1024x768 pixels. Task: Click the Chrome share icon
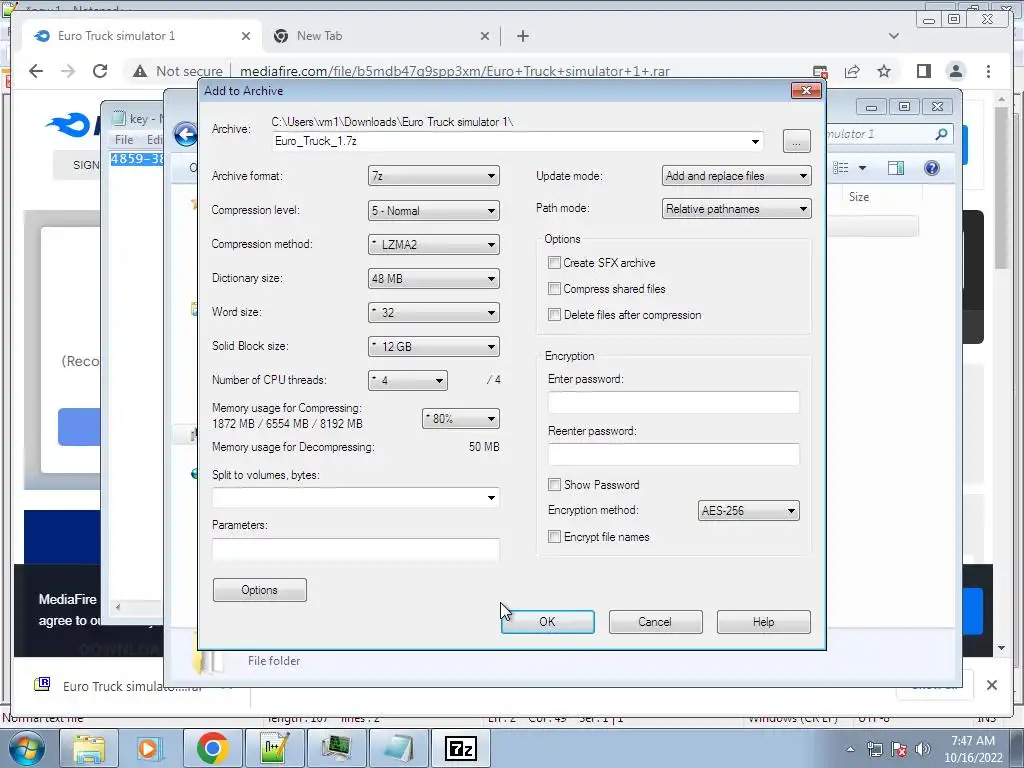point(852,71)
